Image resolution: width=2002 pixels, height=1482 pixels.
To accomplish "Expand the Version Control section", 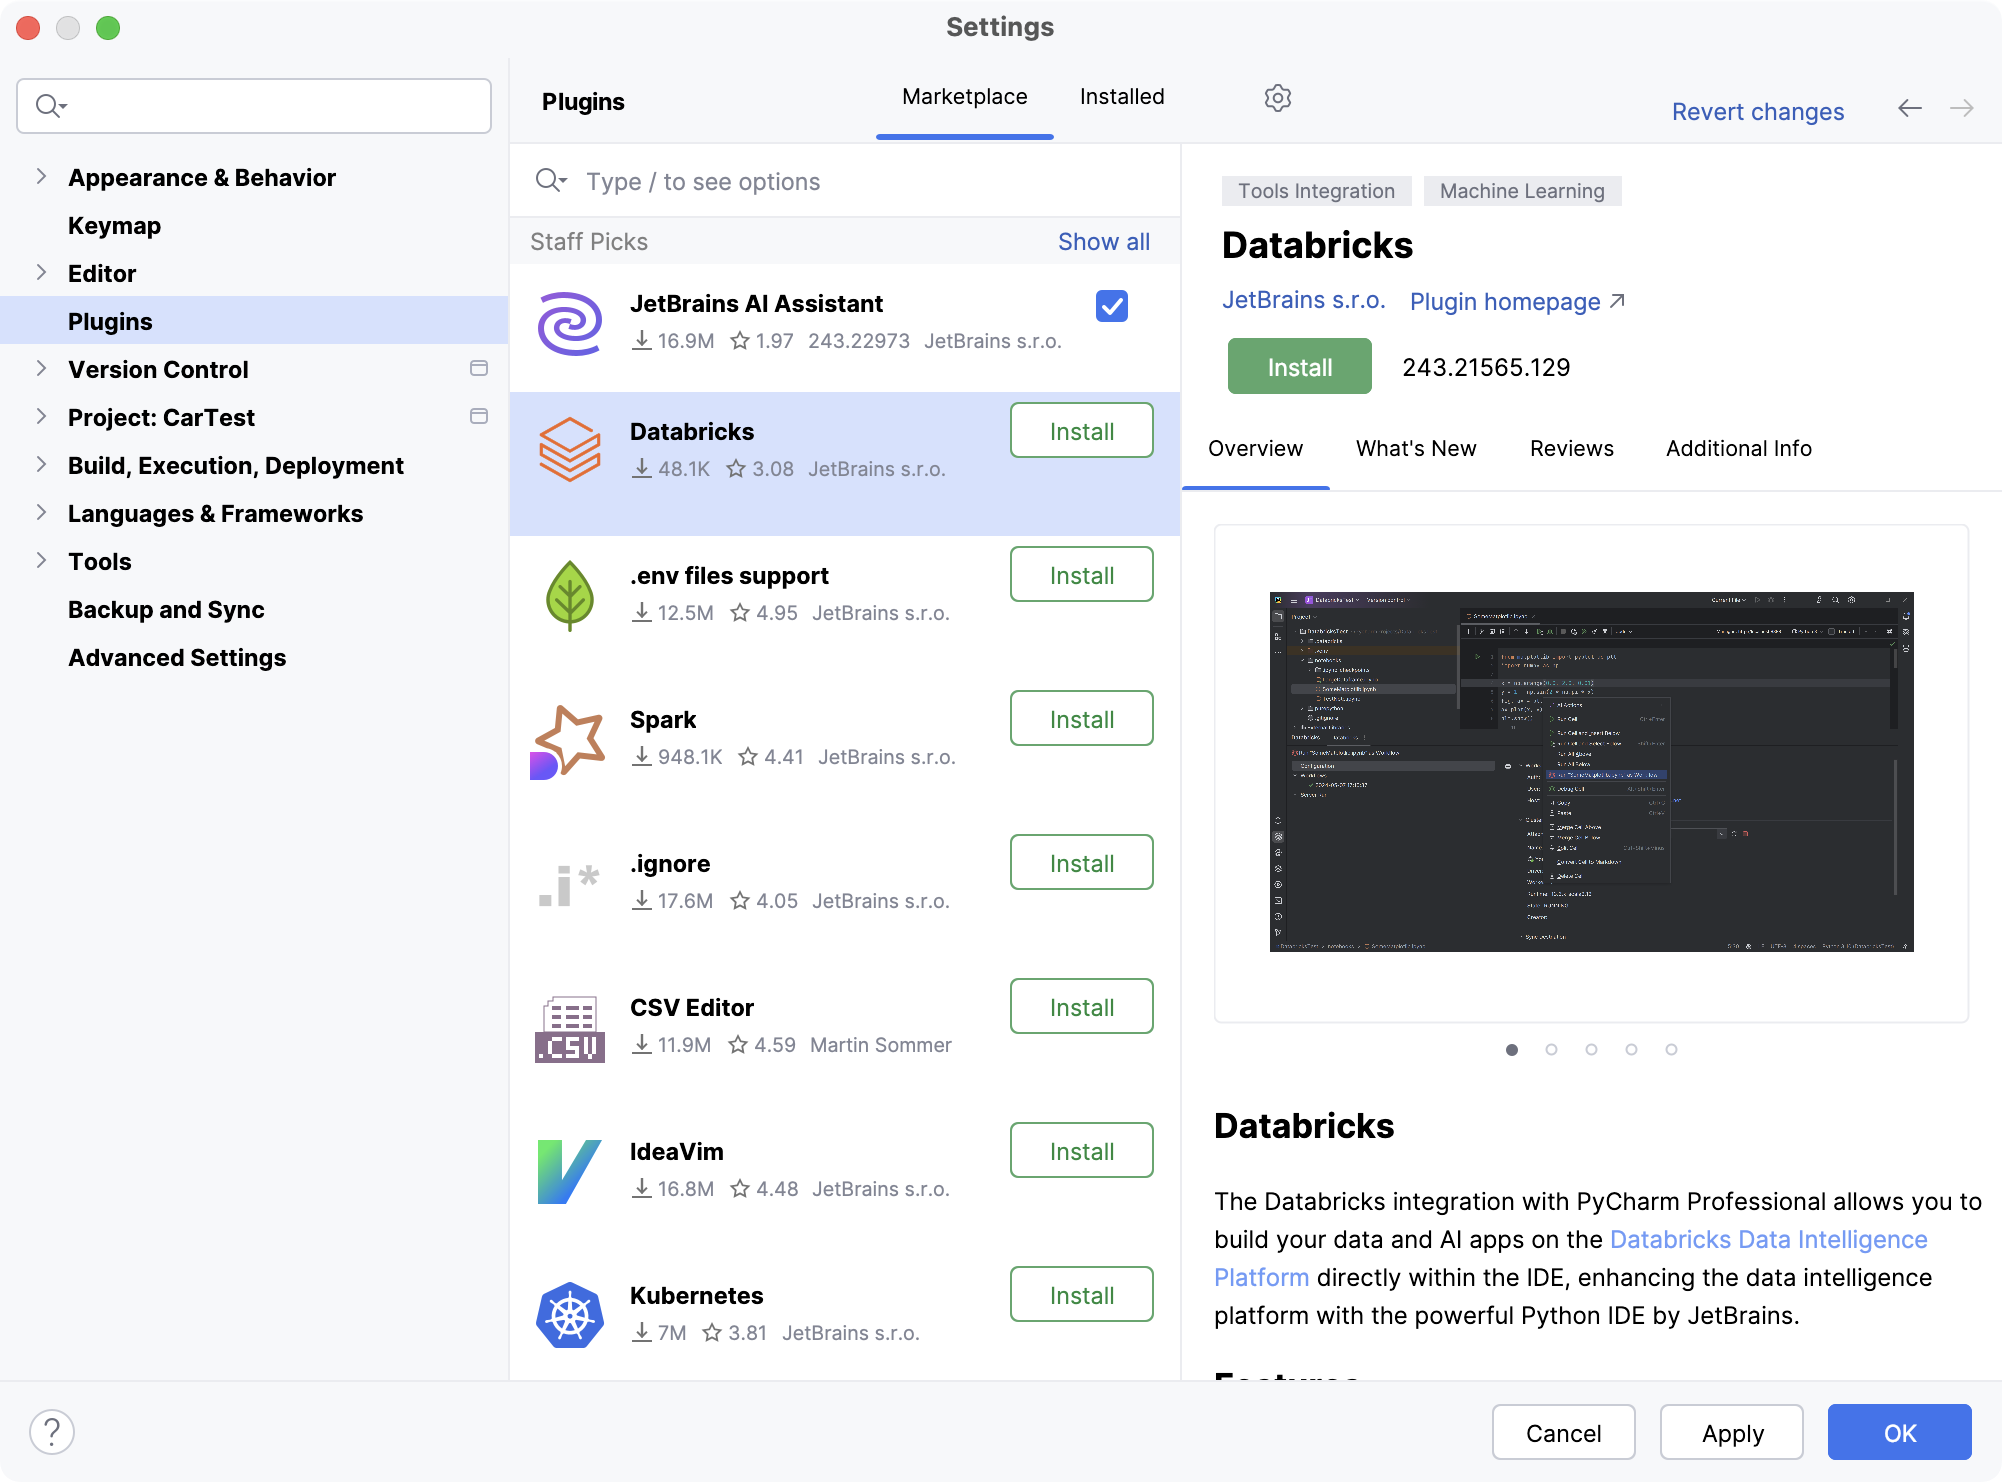I will pos(40,369).
